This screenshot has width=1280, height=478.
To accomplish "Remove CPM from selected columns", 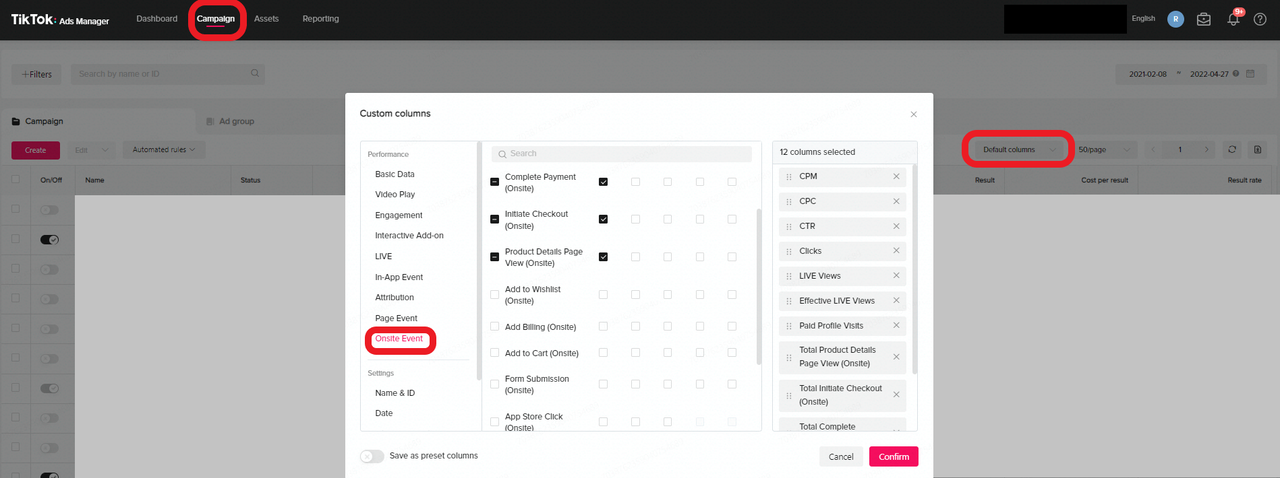I will coord(896,176).
